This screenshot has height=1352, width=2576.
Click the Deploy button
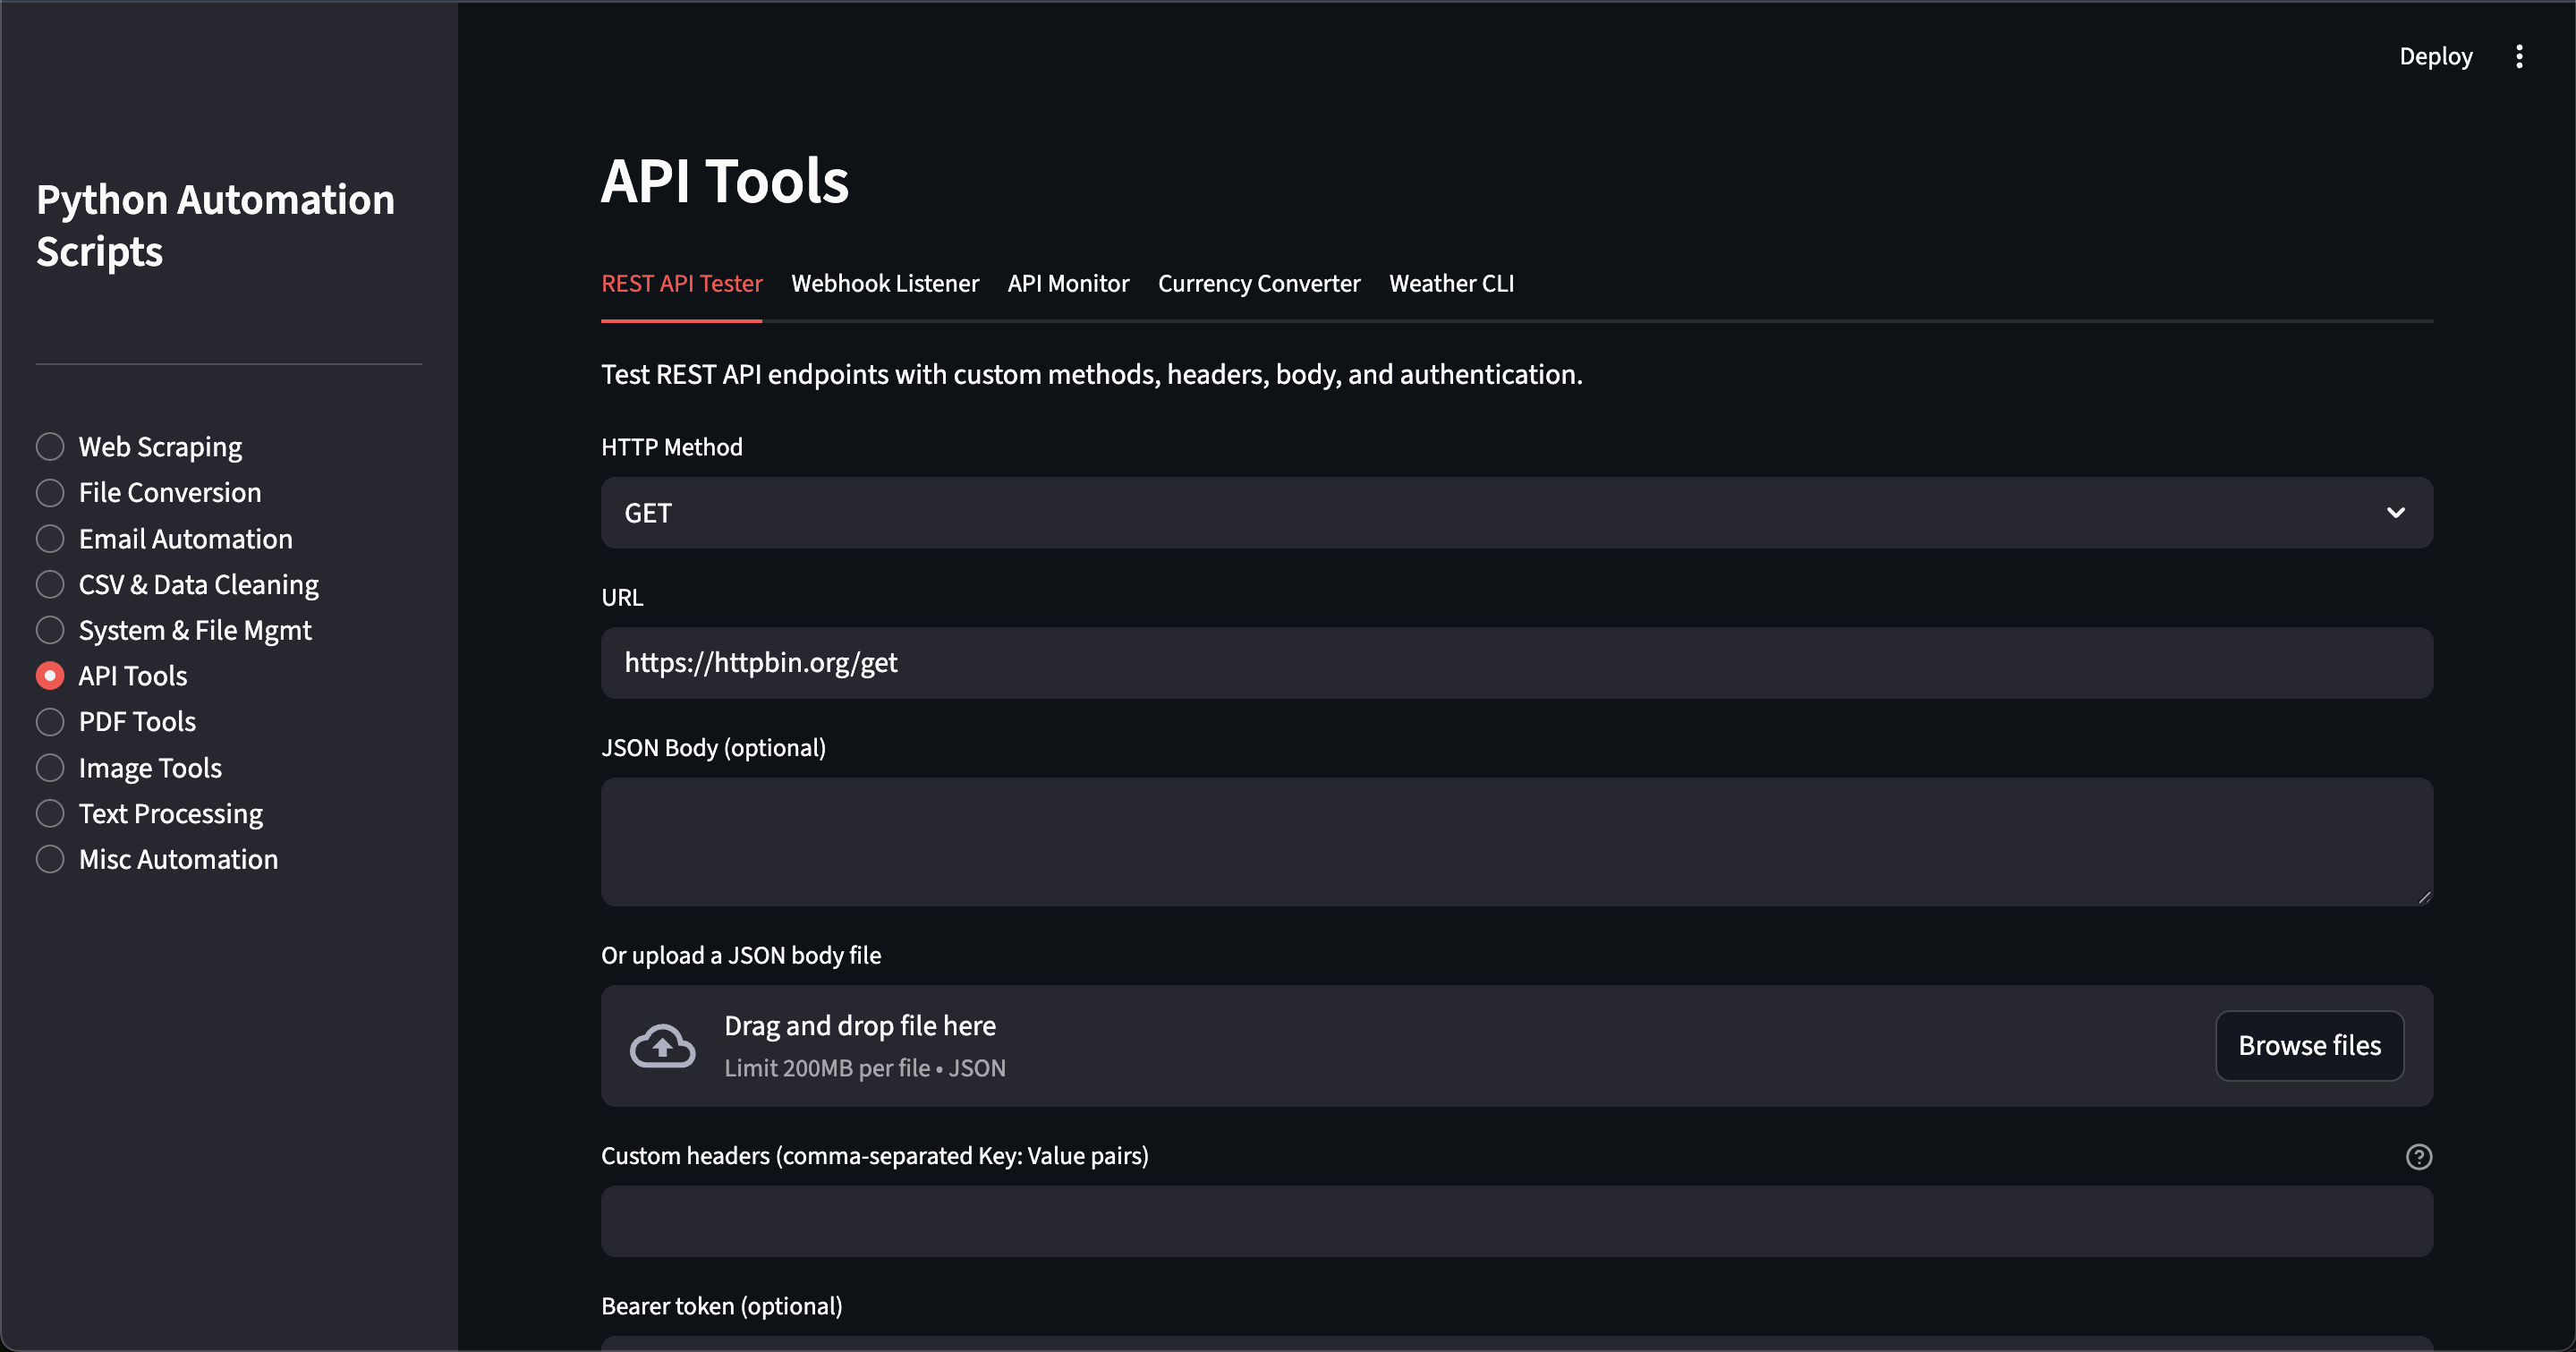click(2435, 57)
